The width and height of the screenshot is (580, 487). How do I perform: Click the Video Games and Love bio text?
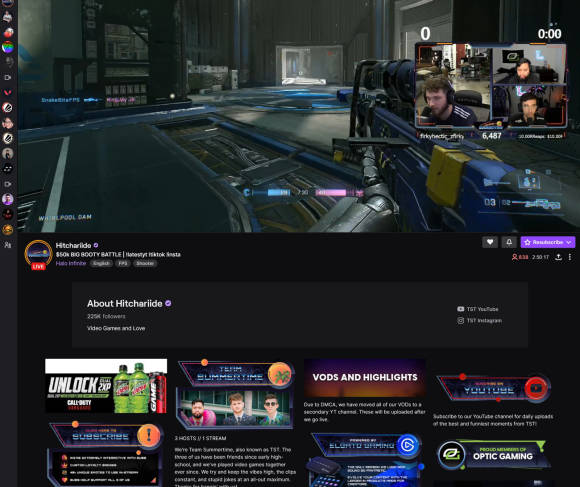coord(116,328)
